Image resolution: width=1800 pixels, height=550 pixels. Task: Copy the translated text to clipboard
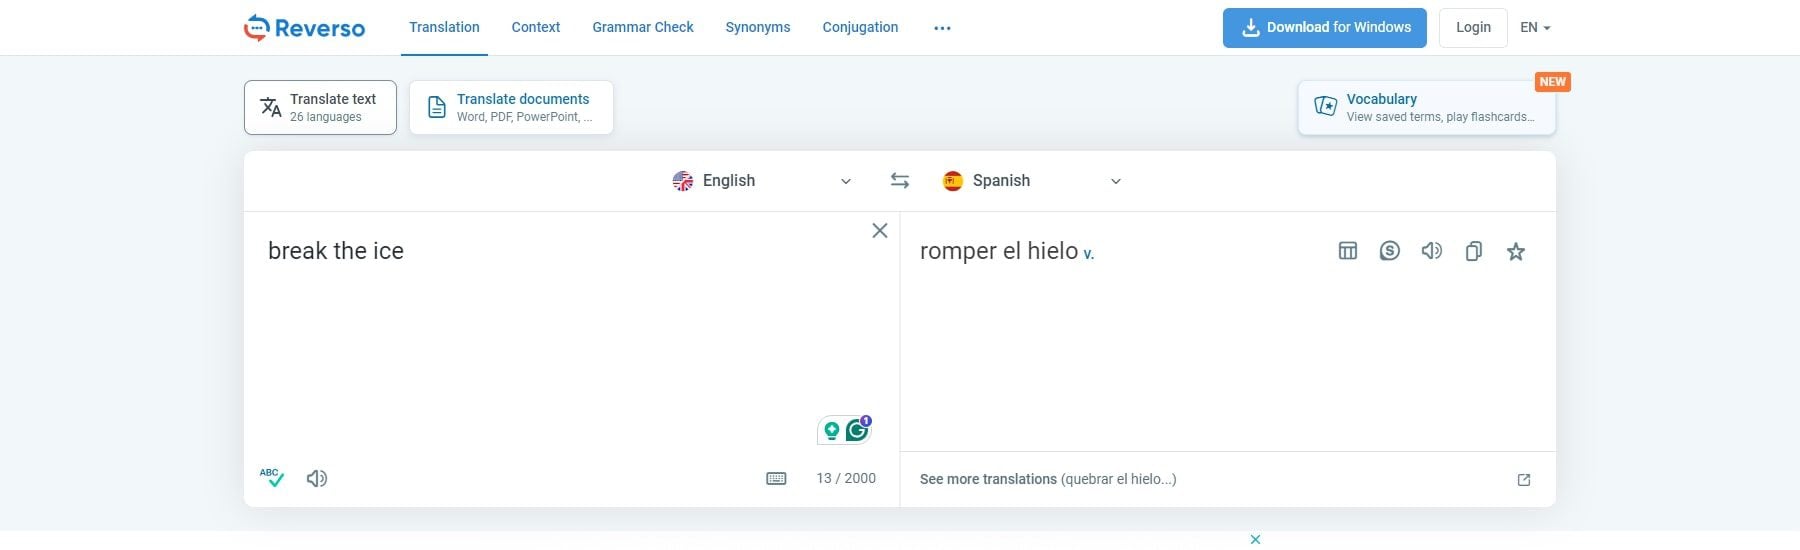1473,251
